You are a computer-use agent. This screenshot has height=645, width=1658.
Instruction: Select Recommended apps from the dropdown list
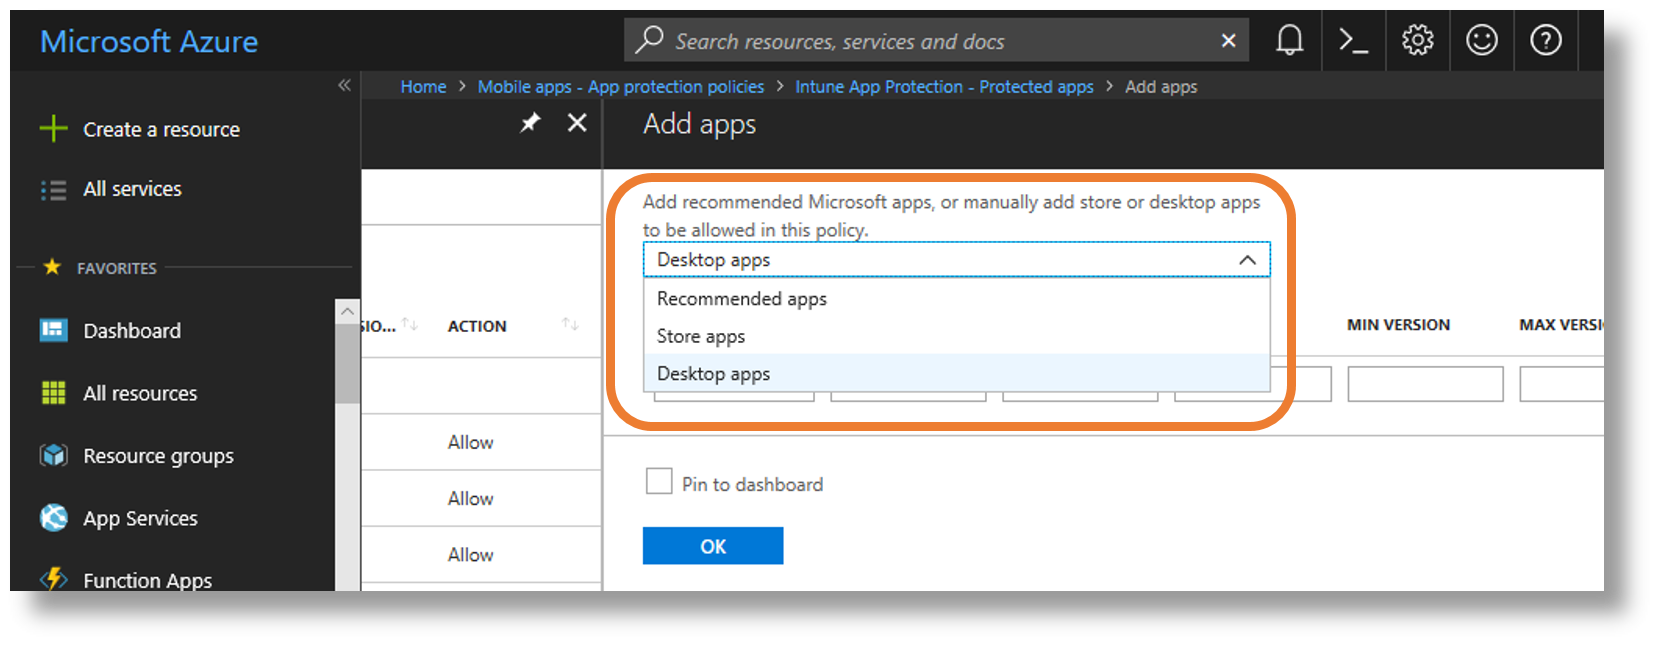click(x=741, y=299)
